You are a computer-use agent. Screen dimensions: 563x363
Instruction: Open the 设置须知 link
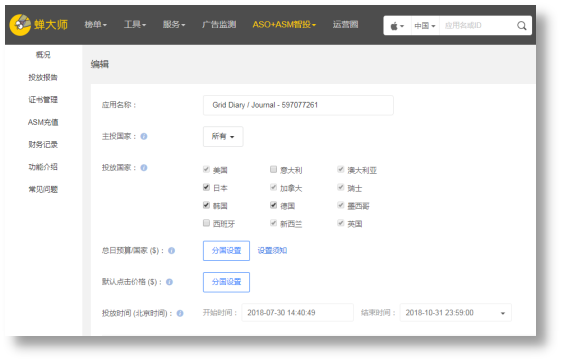pos(272,251)
